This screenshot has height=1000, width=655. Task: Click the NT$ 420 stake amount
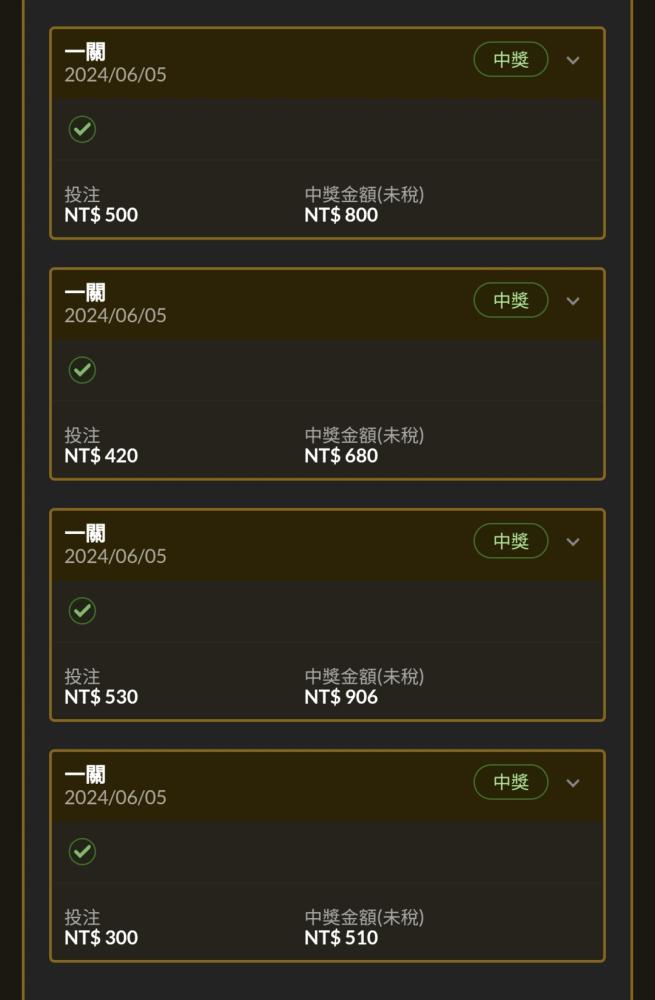101,456
